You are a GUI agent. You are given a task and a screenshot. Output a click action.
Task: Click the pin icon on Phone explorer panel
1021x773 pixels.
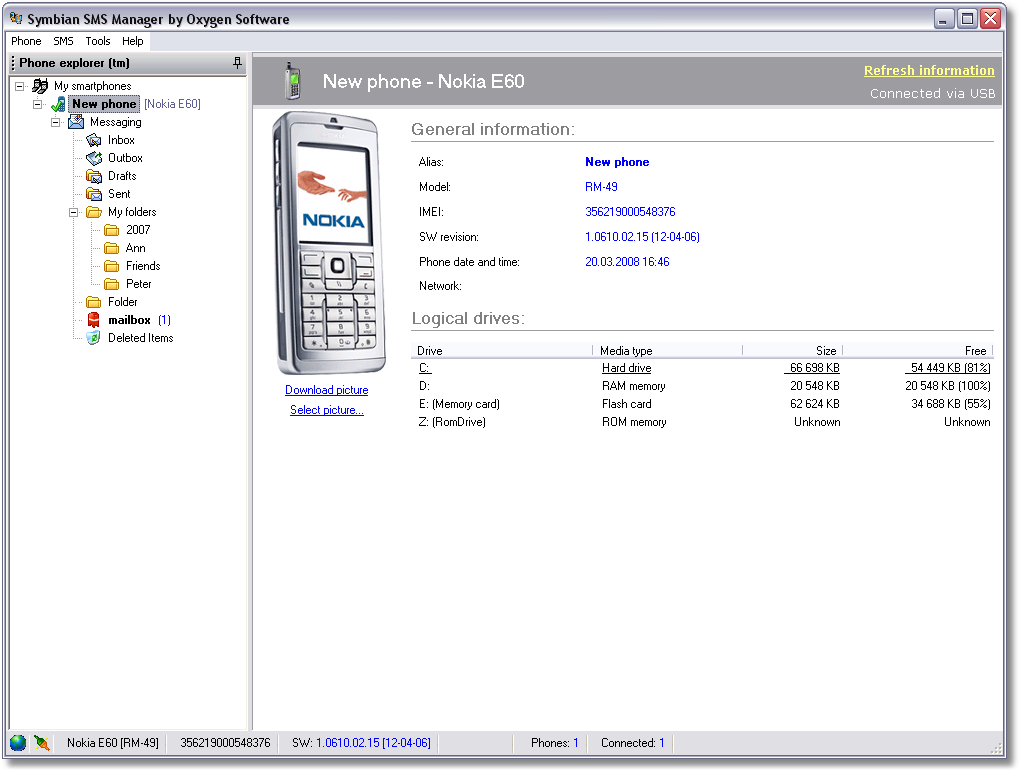[x=237, y=63]
